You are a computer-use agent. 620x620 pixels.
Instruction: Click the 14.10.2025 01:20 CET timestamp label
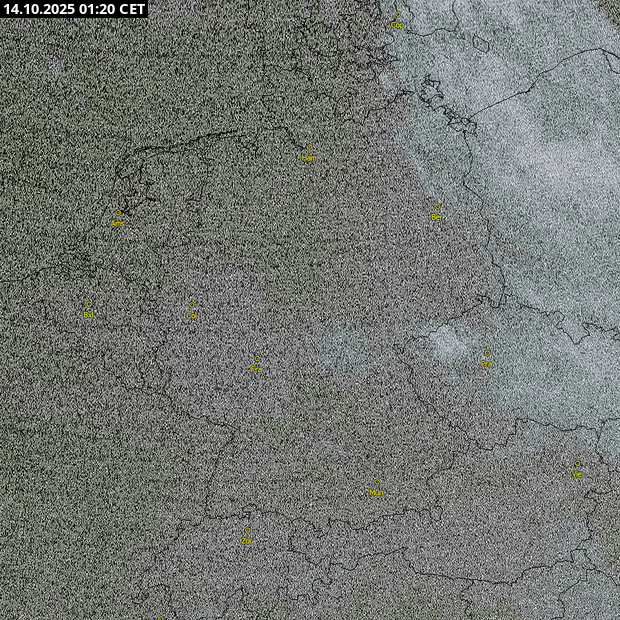75,9
